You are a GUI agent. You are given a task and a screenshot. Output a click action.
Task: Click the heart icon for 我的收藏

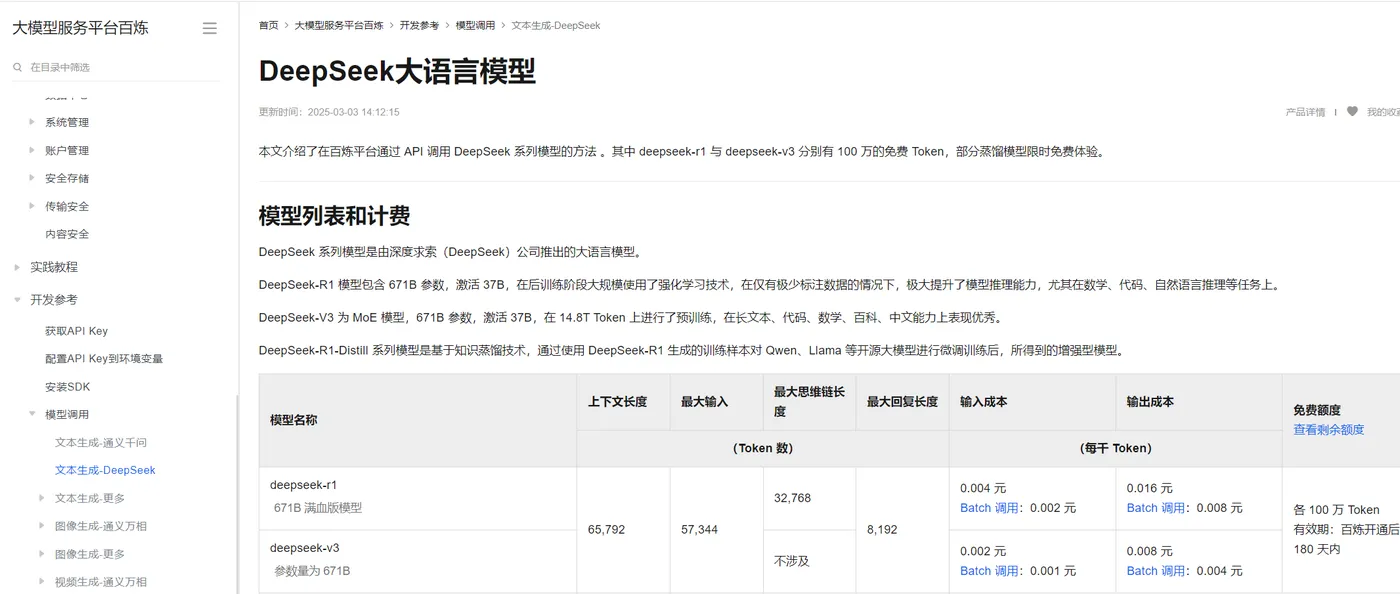pyautogui.click(x=1352, y=111)
